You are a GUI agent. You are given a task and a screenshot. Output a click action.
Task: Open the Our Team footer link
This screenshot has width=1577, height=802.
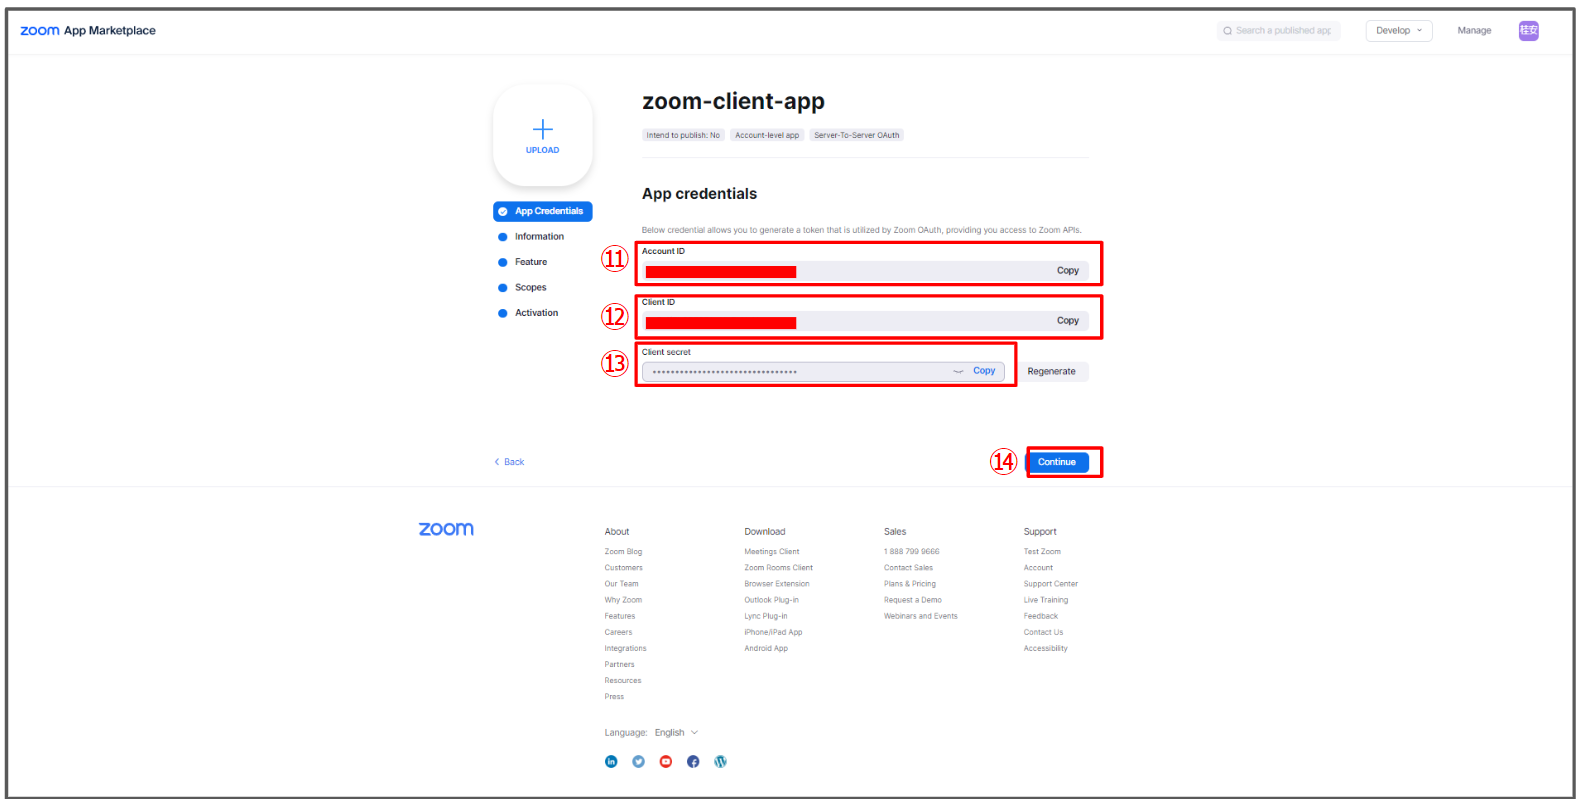(x=621, y=584)
